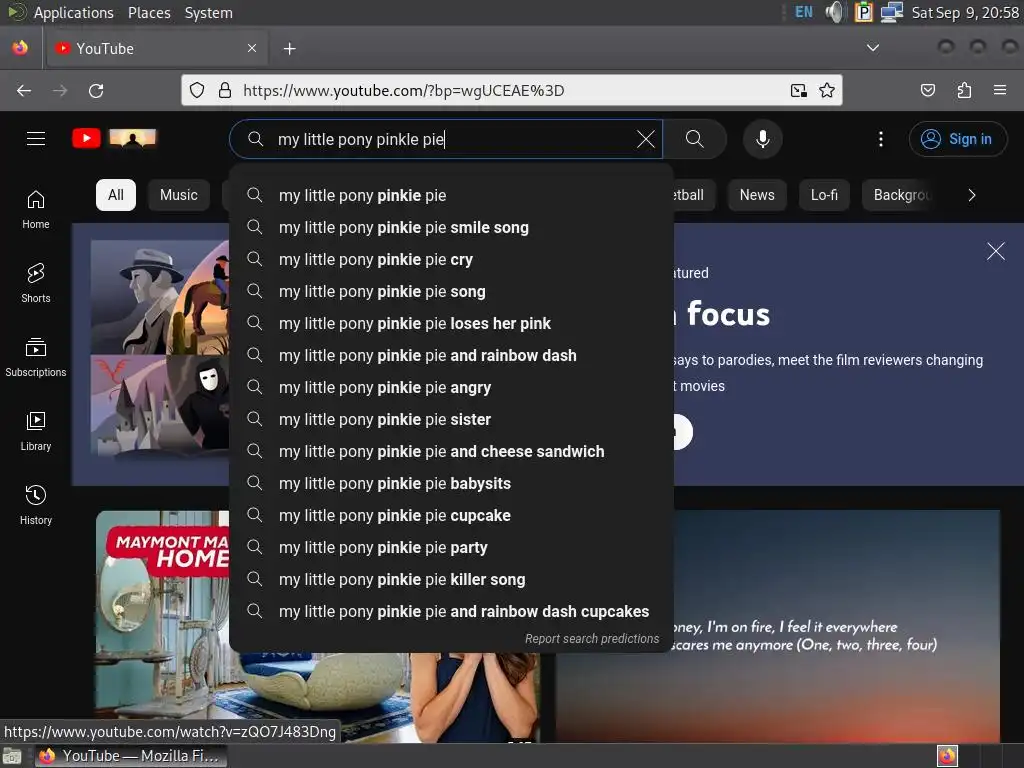The width and height of the screenshot is (1024, 768).
Task: Choose suggestion 'my little pony pinkie pie song'
Action: point(451,291)
